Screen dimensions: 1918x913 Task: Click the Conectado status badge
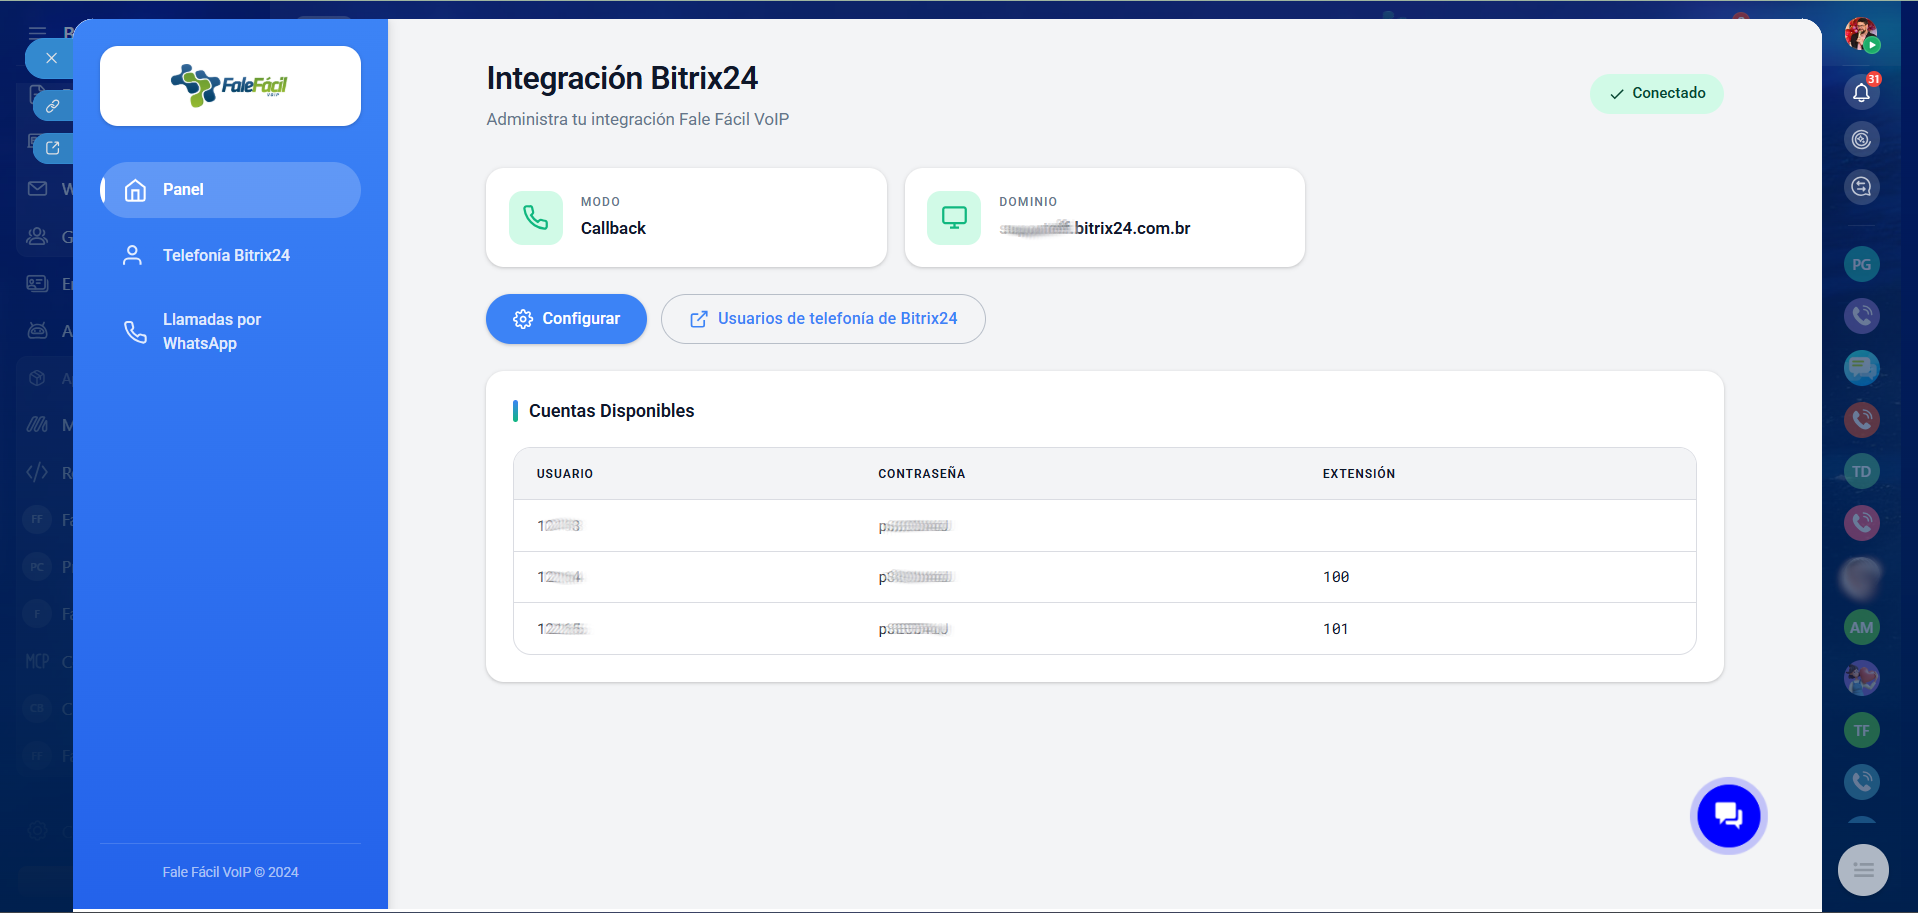coord(1656,94)
